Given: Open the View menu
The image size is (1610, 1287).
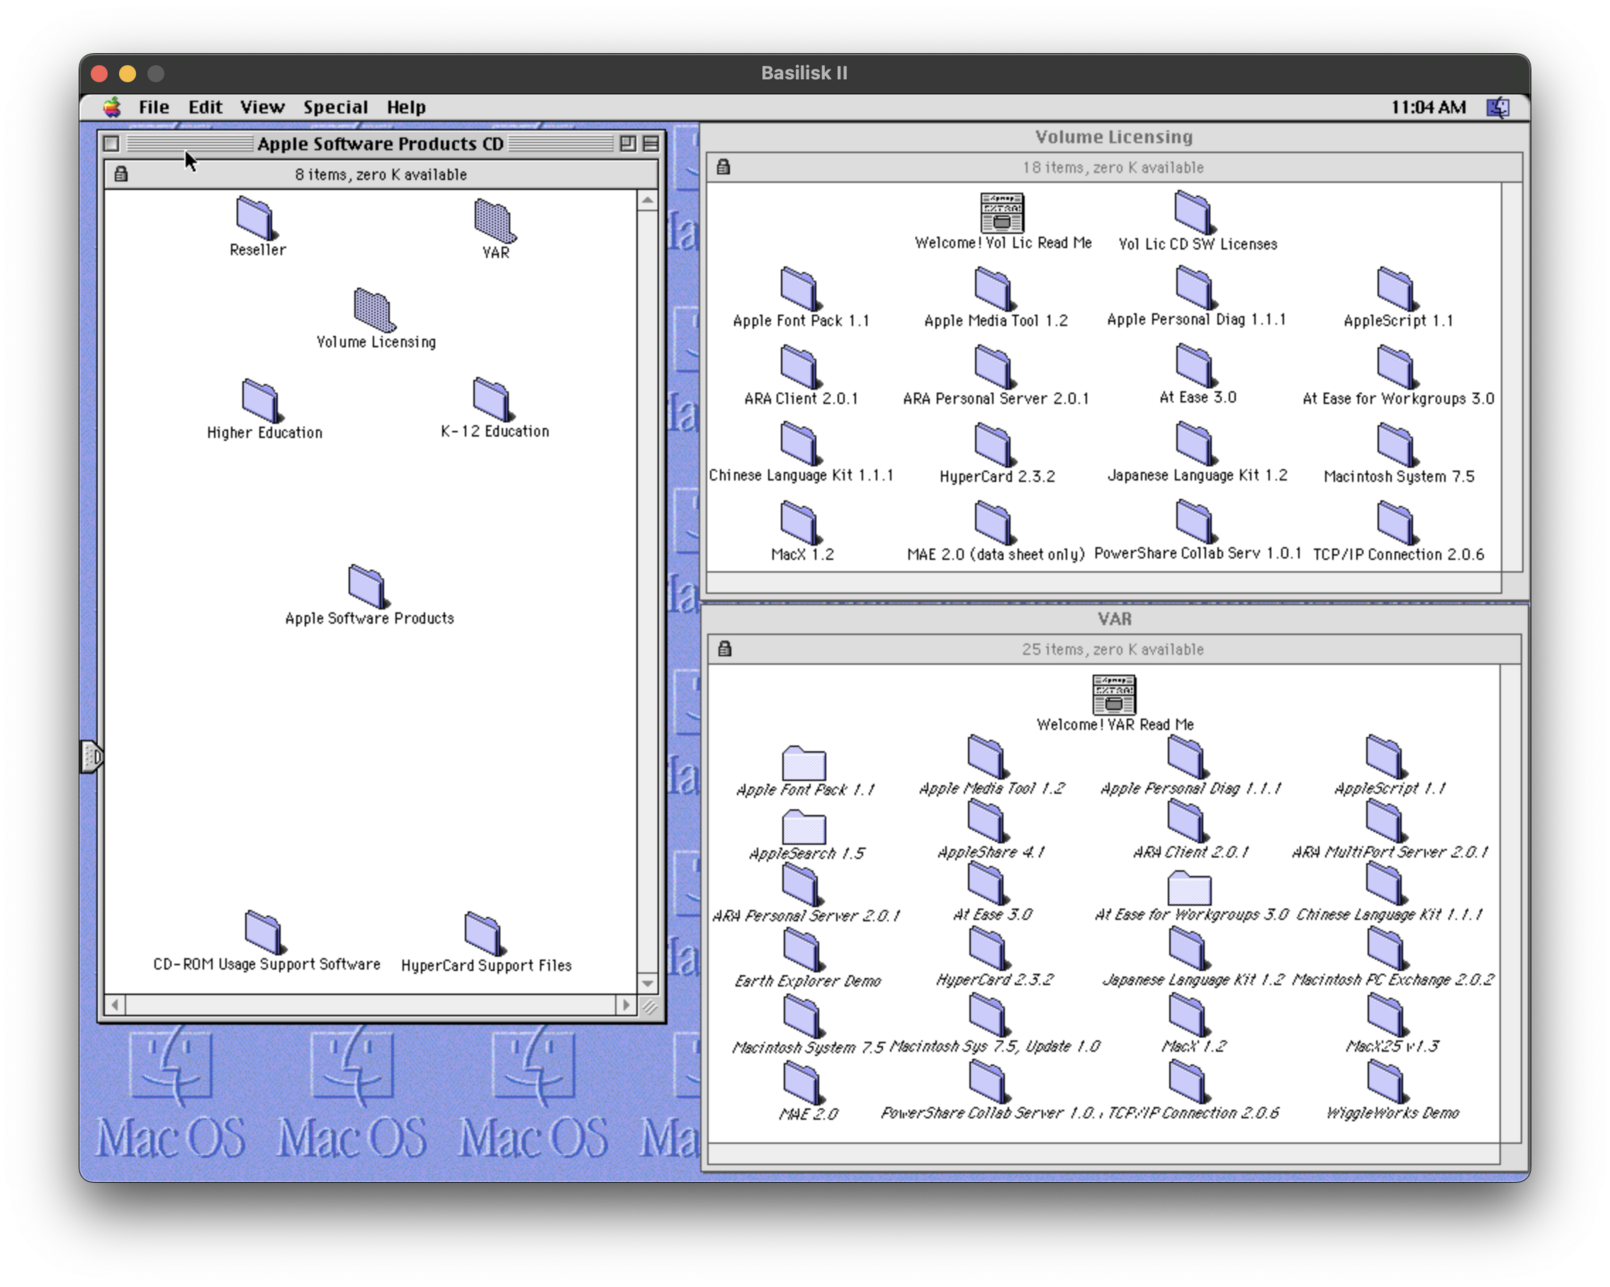Looking at the screenshot, I should 262,107.
